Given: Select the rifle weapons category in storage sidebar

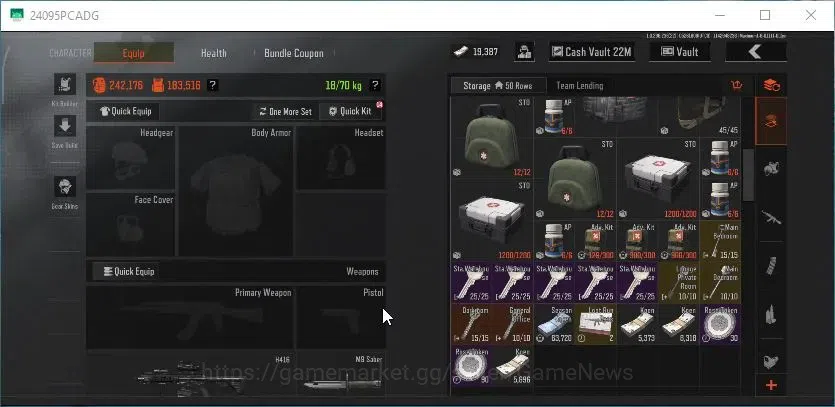Looking at the screenshot, I should pos(771,217).
